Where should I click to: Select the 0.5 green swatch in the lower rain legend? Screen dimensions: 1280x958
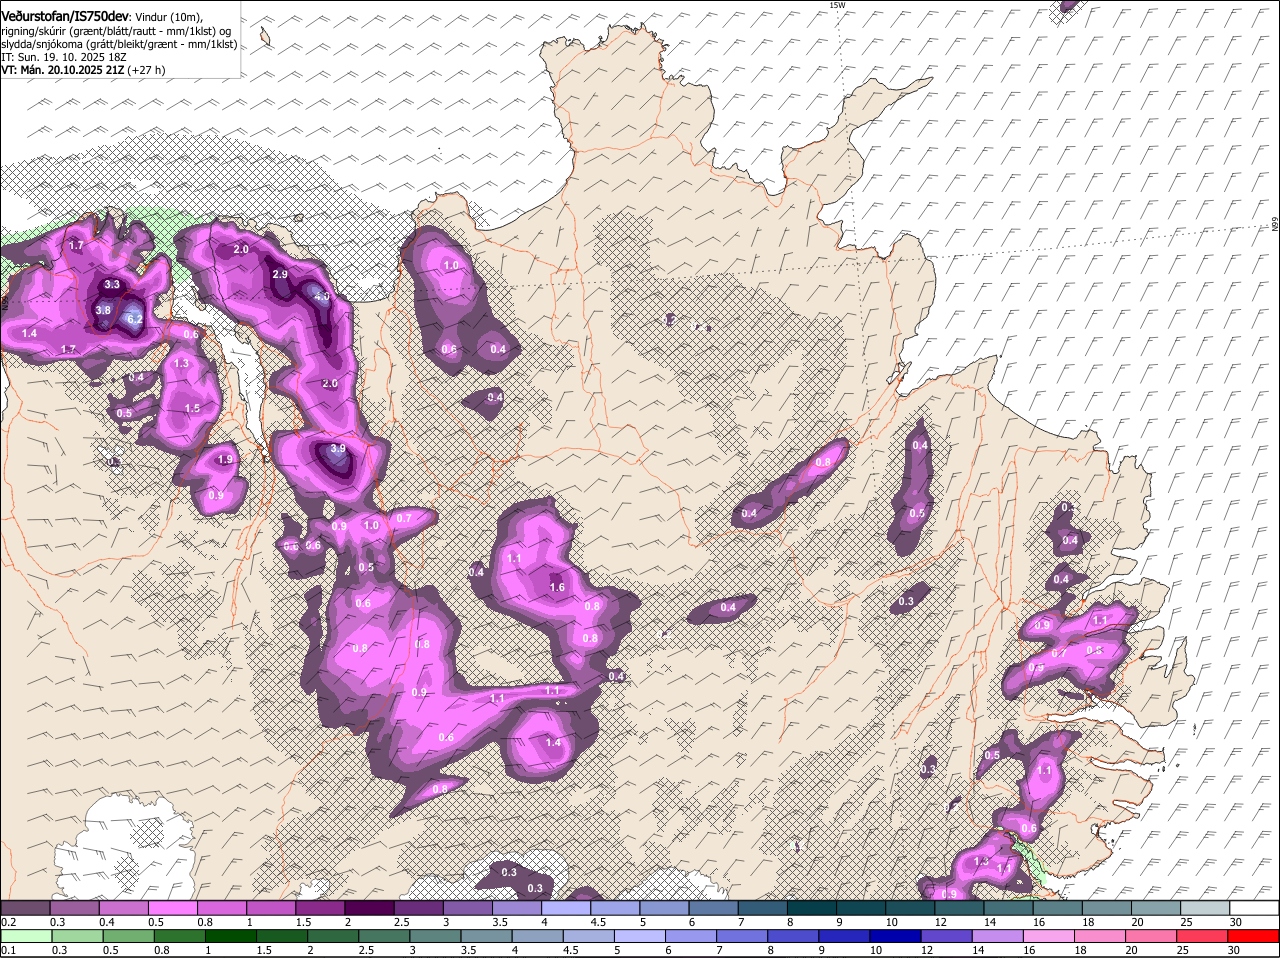[x=127, y=937]
